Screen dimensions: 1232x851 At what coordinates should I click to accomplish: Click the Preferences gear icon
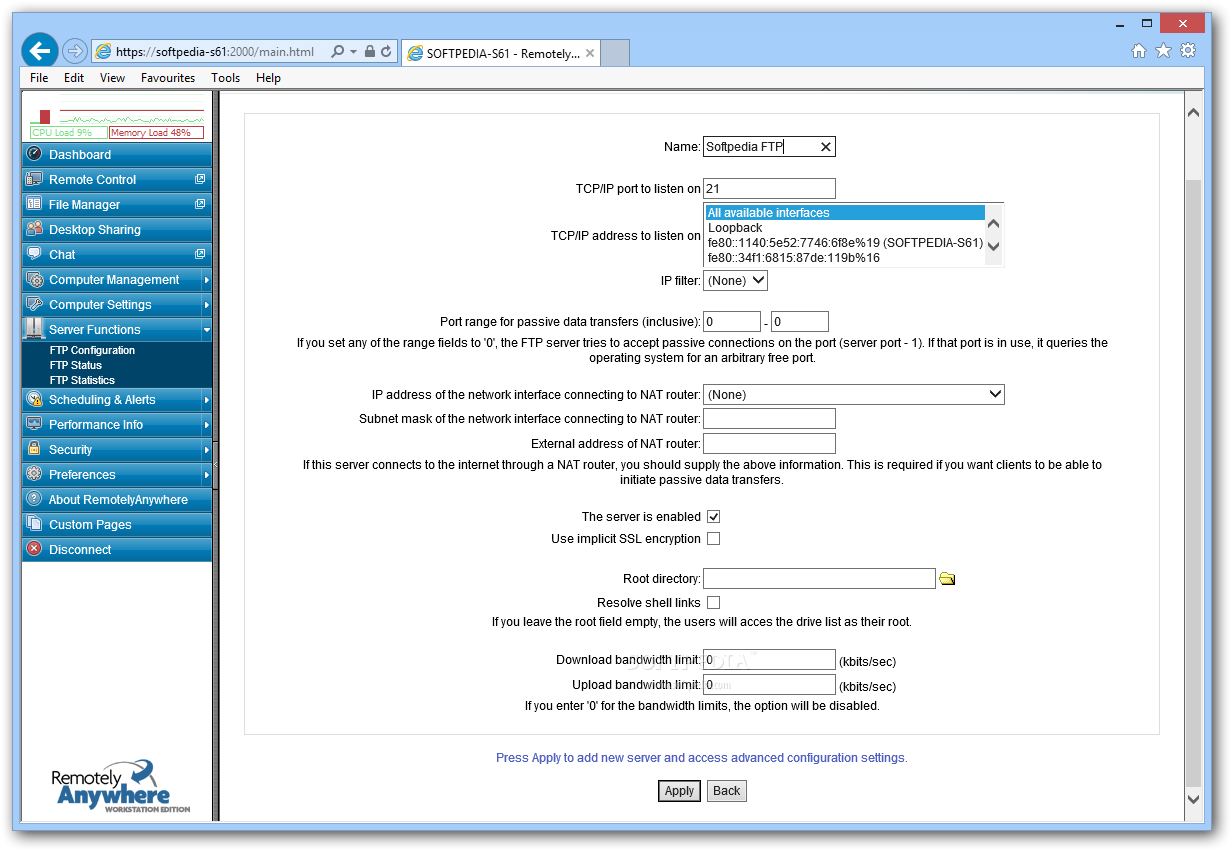coord(34,474)
